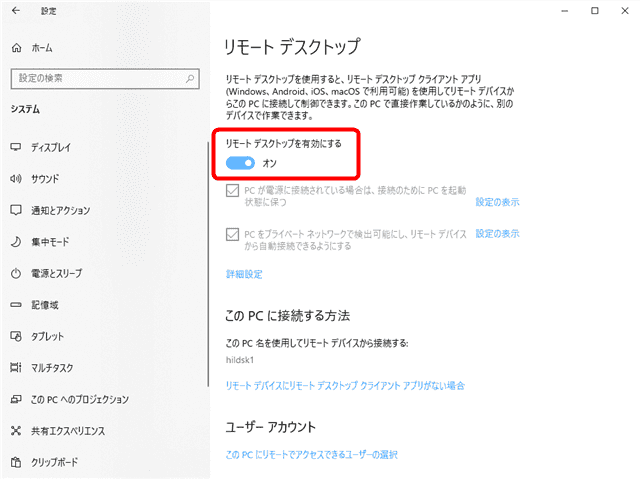
Task: Click the タブレット icon
Action: point(16,336)
